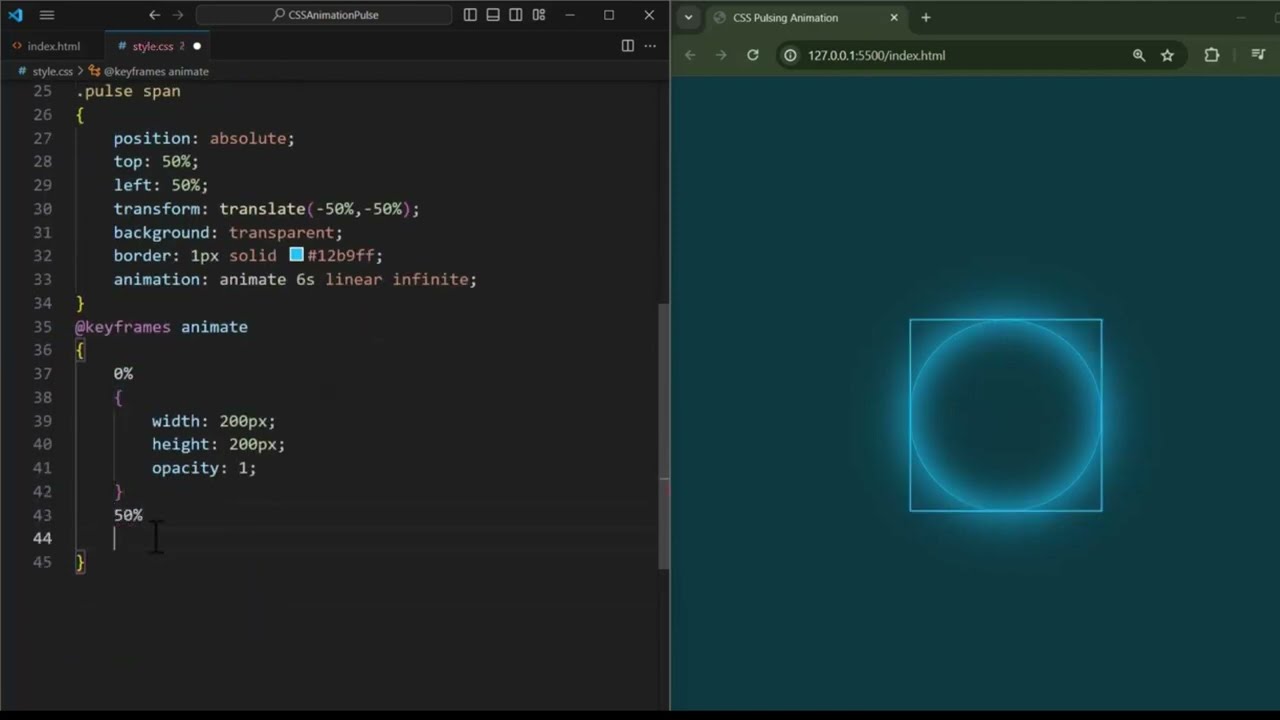
Task: Close the CSS Pulsing Animation browser tab
Action: (894, 18)
